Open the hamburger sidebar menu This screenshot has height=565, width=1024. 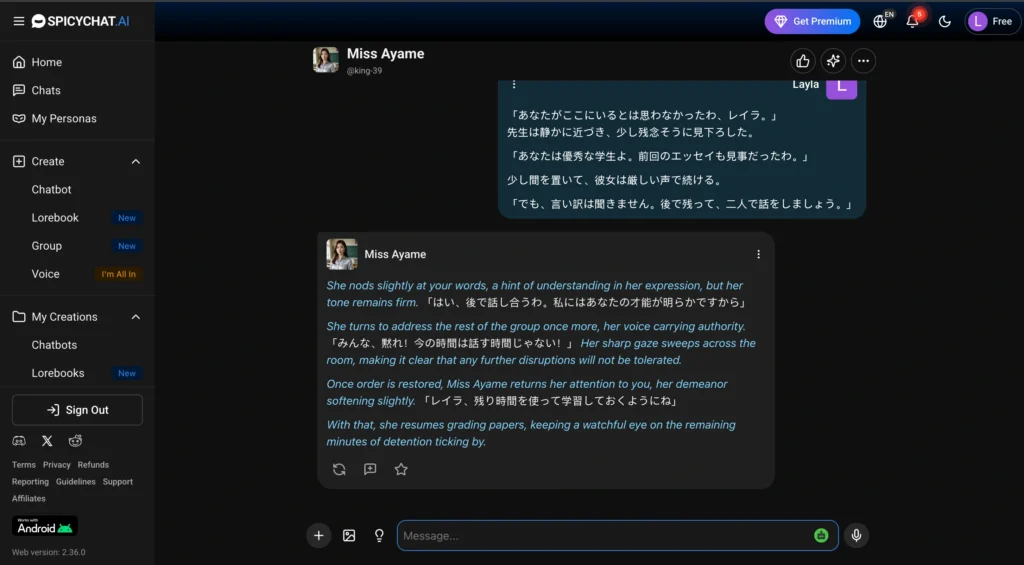pos(19,22)
